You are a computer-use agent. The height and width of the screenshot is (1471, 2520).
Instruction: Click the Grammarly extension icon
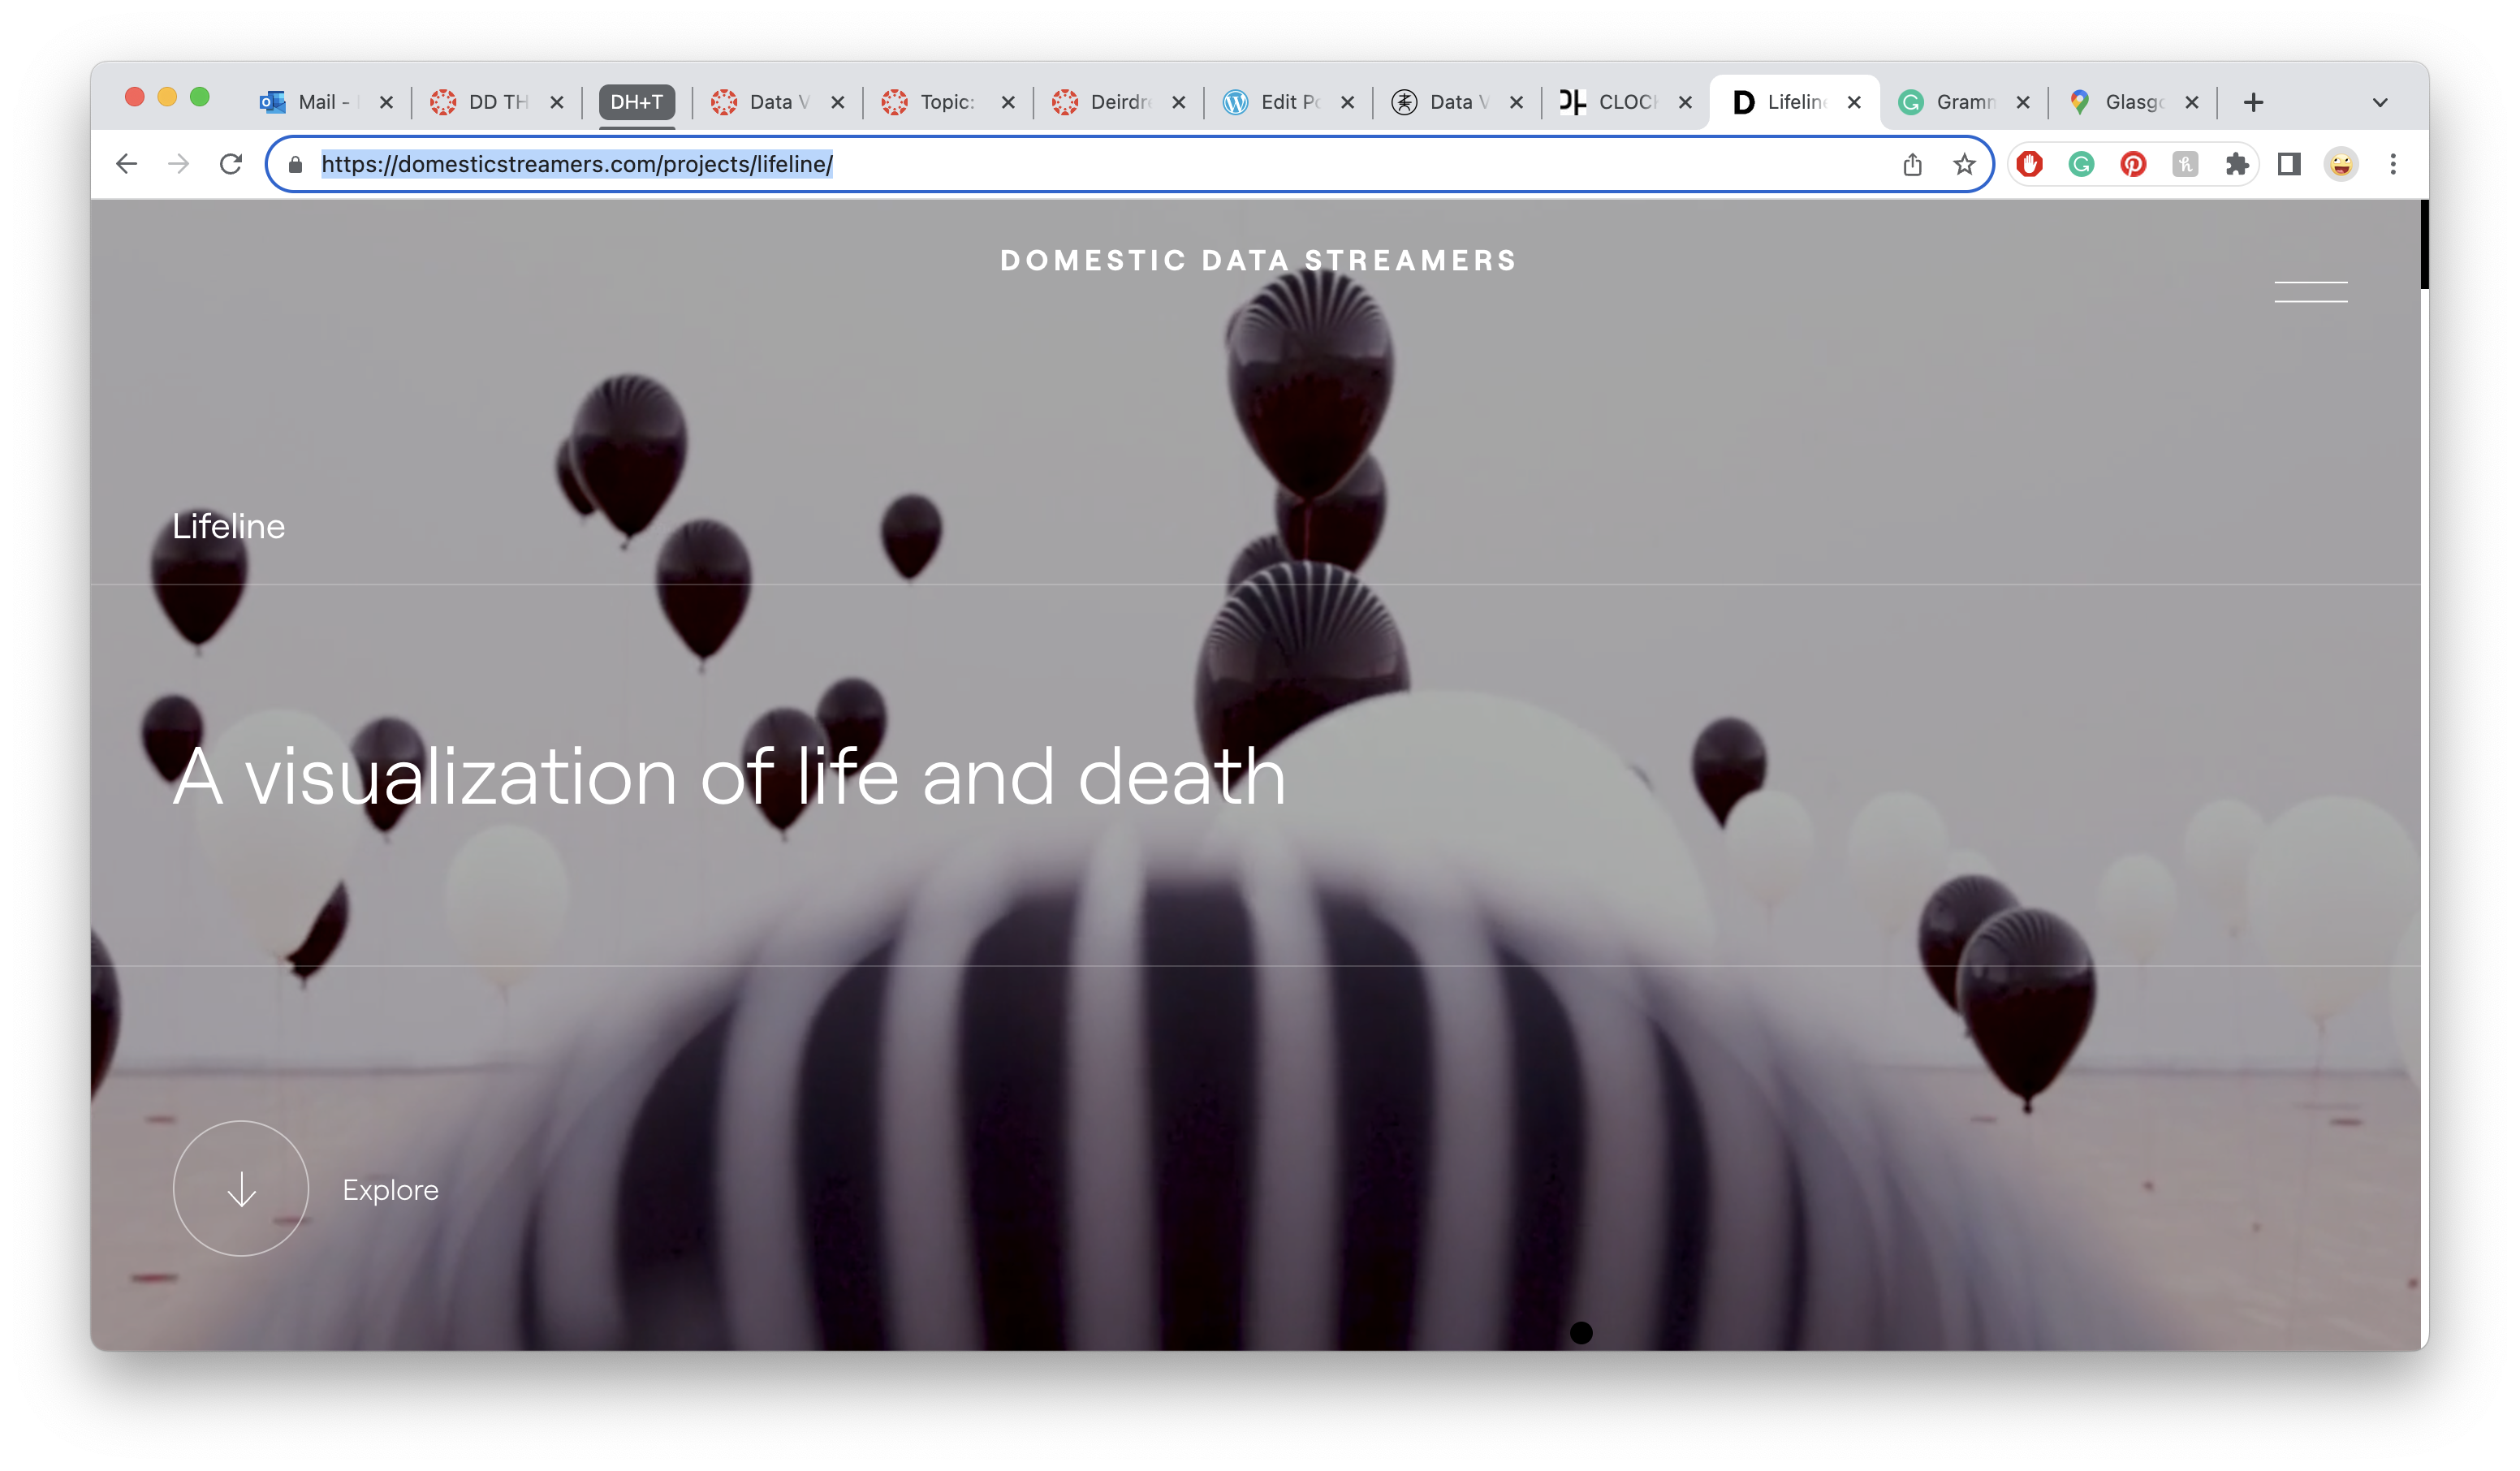click(2081, 164)
